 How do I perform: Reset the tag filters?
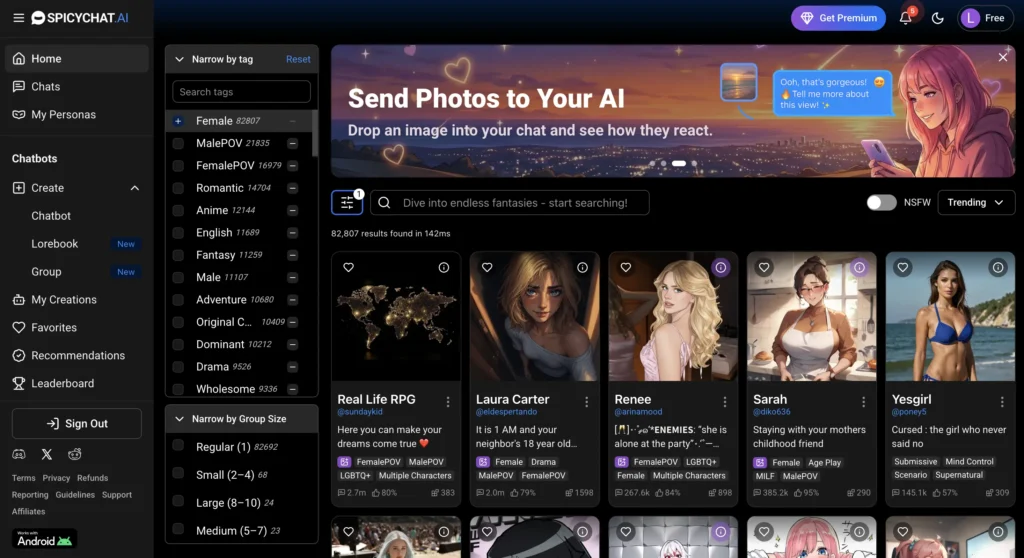(x=298, y=60)
